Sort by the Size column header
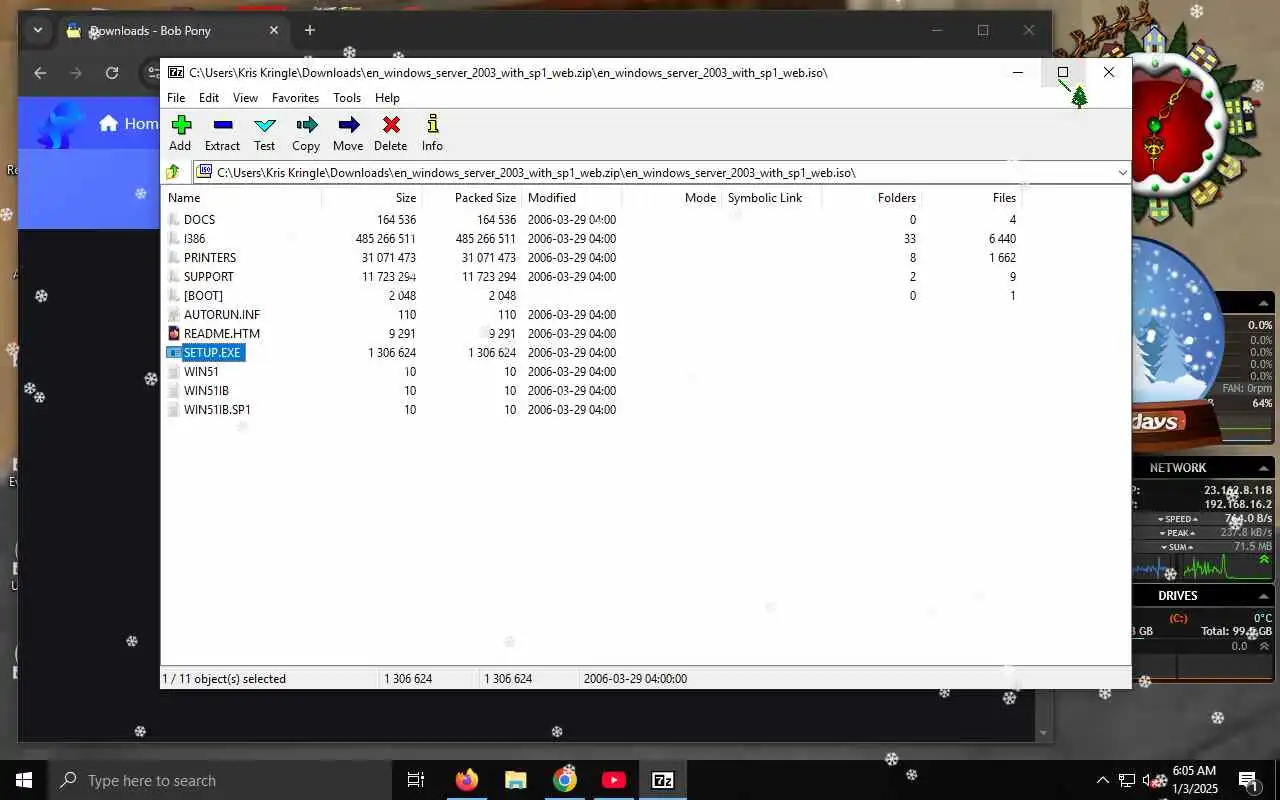 pyautogui.click(x=372, y=198)
